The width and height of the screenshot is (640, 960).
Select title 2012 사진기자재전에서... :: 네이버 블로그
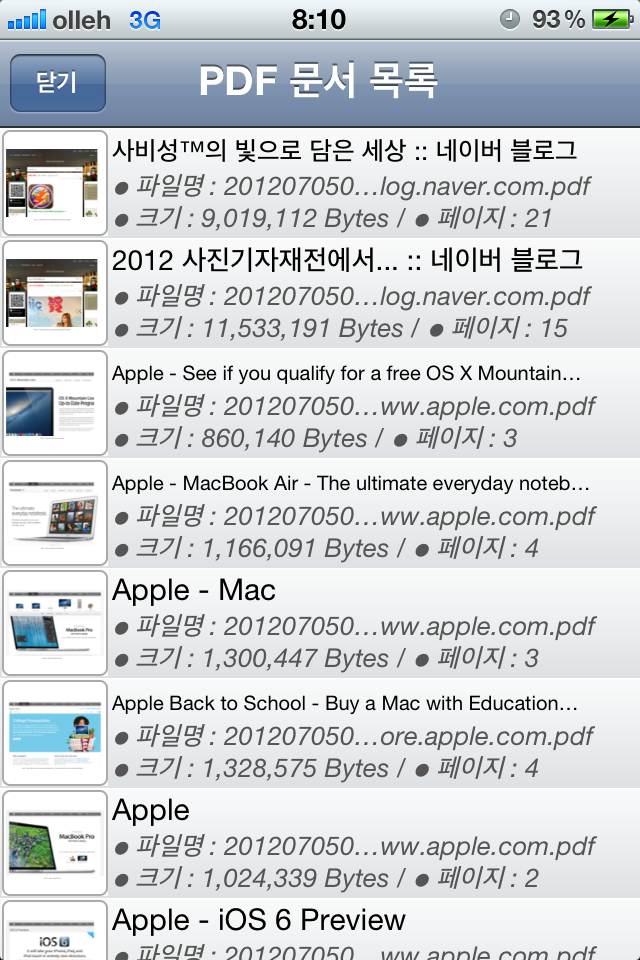click(x=347, y=260)
